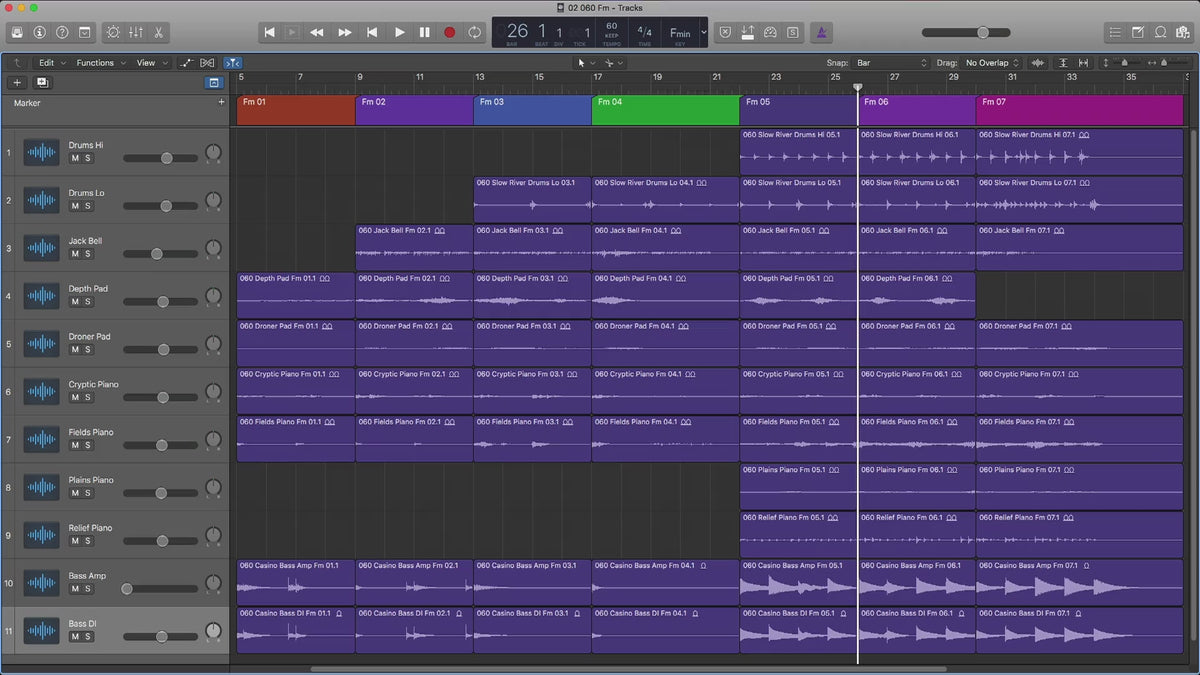This screenshot has height=675, width=1200.
Task: Open the Library panel icon
Action: click(x=17, y=32)
